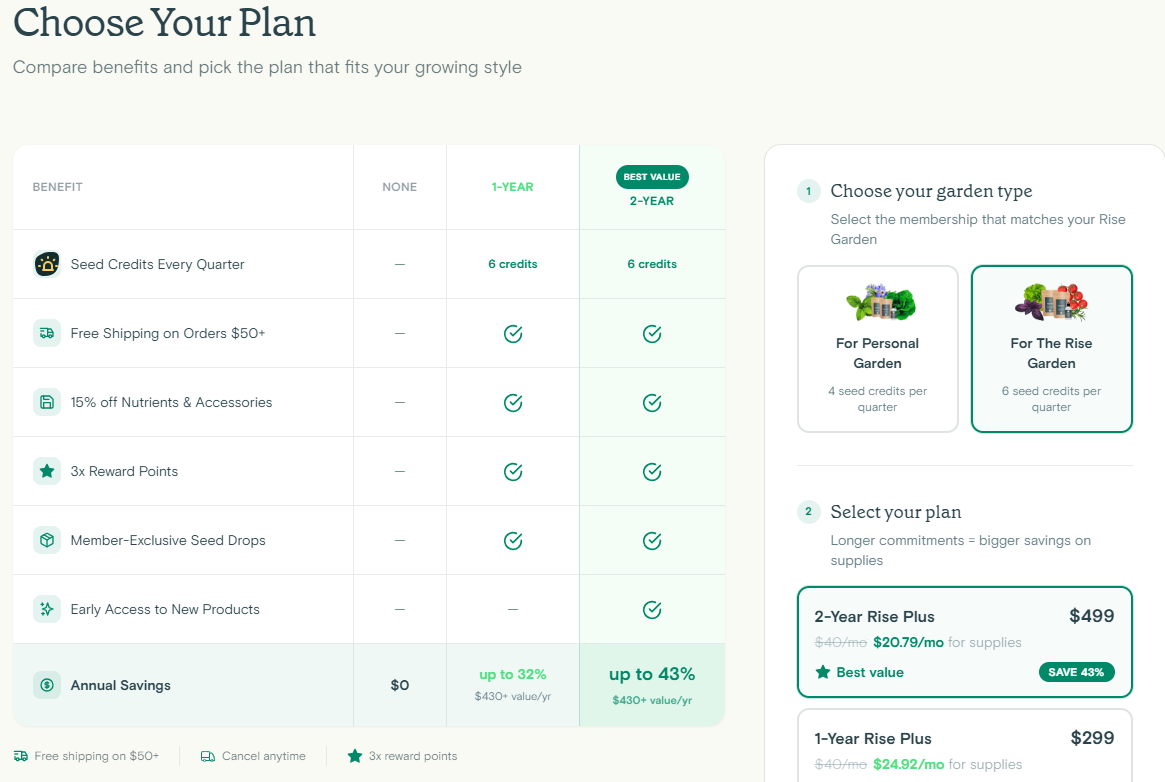1165x782 pixels.
Task: Select the For Personal Garden option
Action: click(x=877, y=348)
